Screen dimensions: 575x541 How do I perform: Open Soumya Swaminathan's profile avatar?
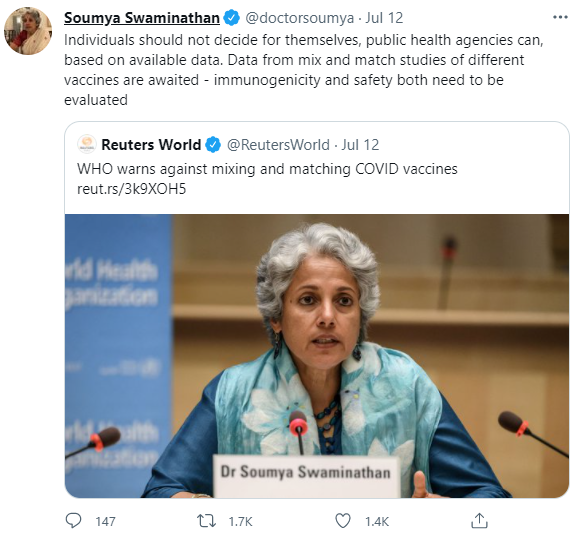pyautogui.click(x=28, y=31)
